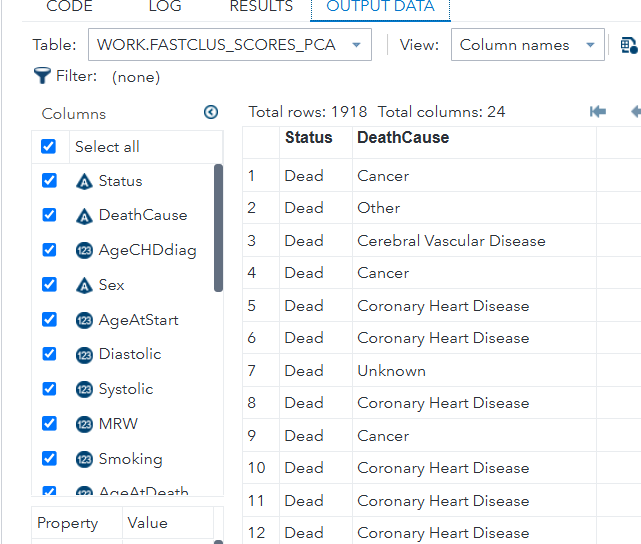641x544 pixels.
Task: Click the columns list vertical scrollbar
Action: [218, 228]
